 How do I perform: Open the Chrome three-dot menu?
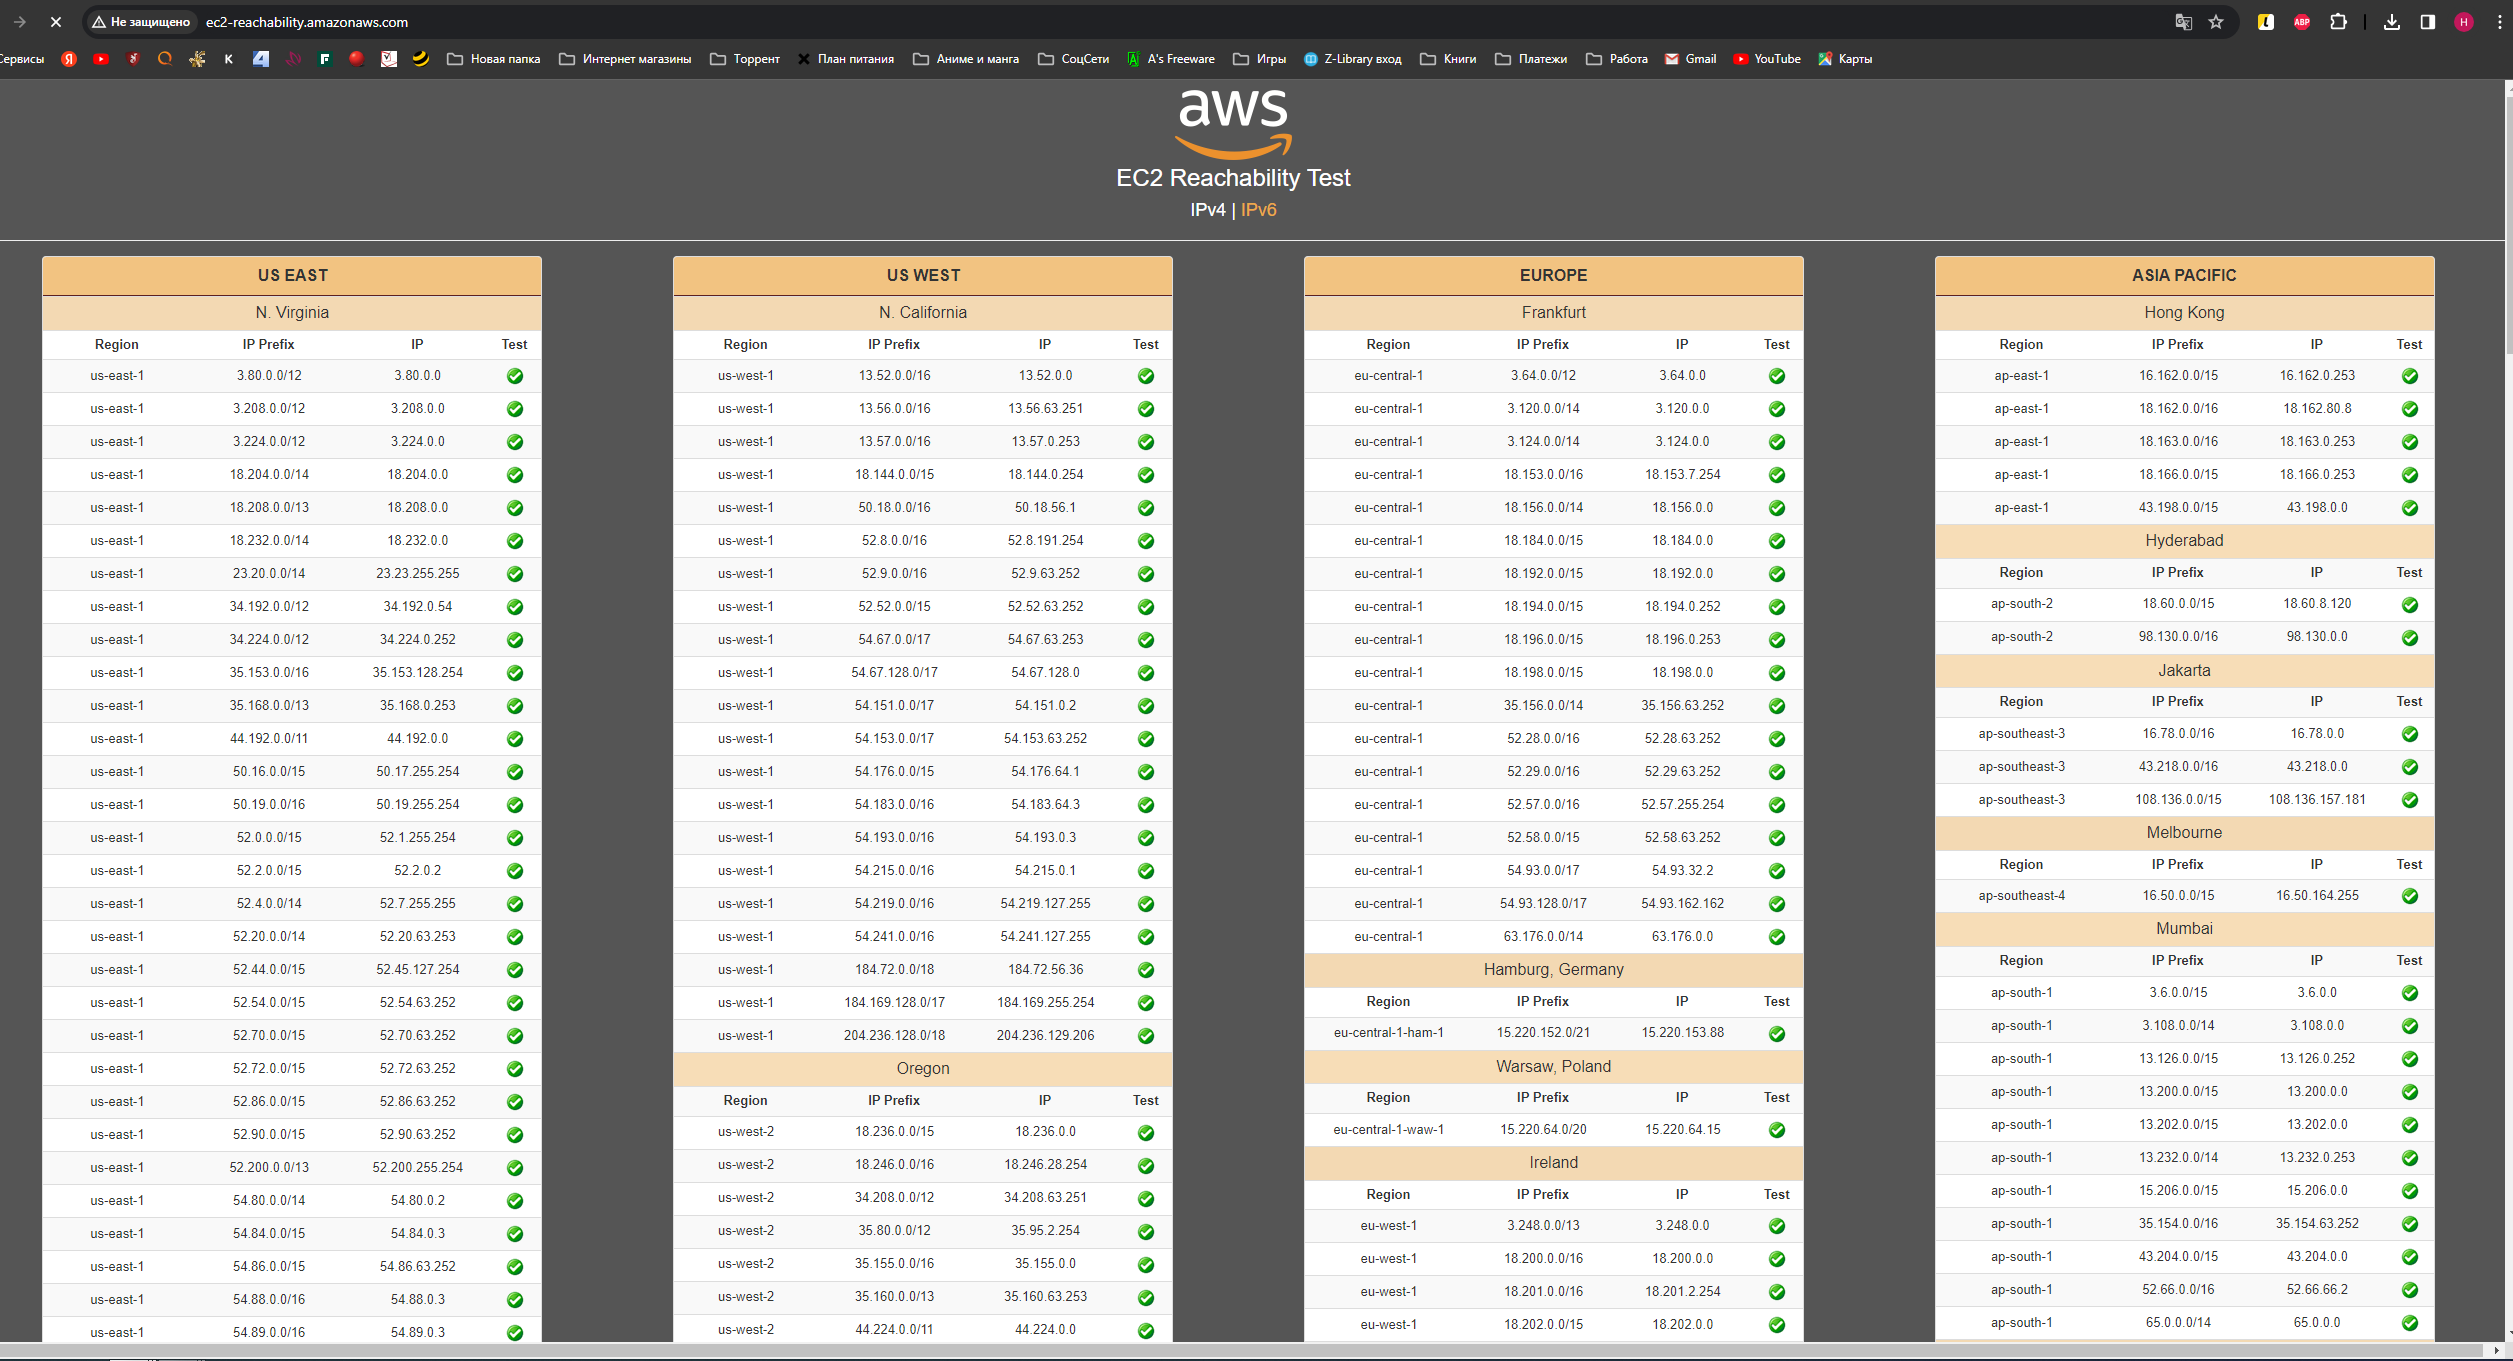(2499, 22)
